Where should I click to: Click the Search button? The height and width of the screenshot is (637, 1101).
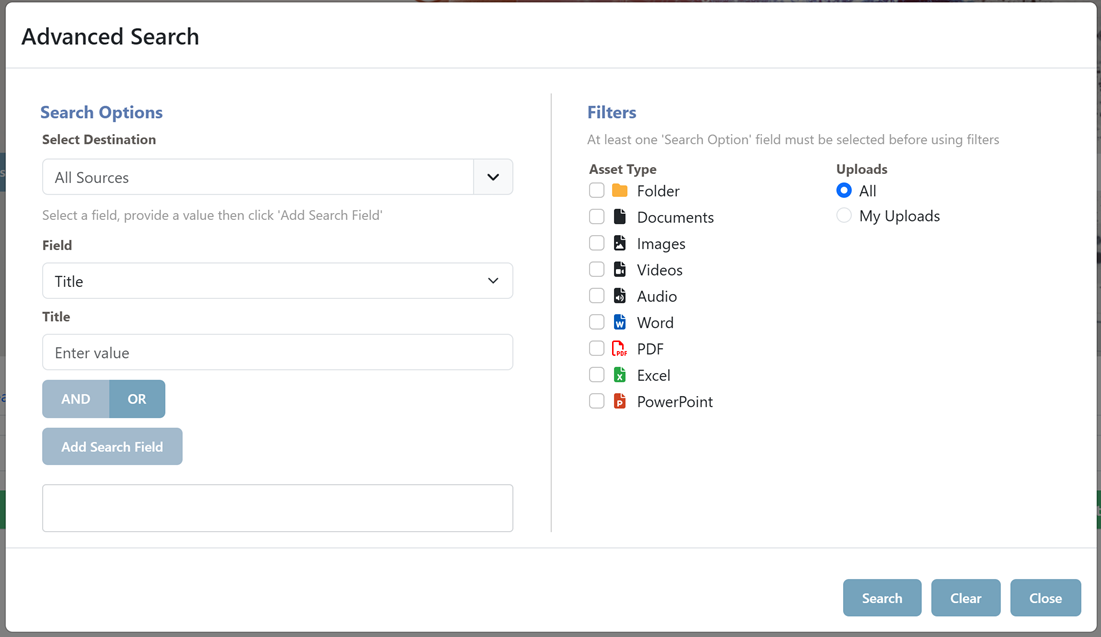pyautogui.click(x=882, y=598)
